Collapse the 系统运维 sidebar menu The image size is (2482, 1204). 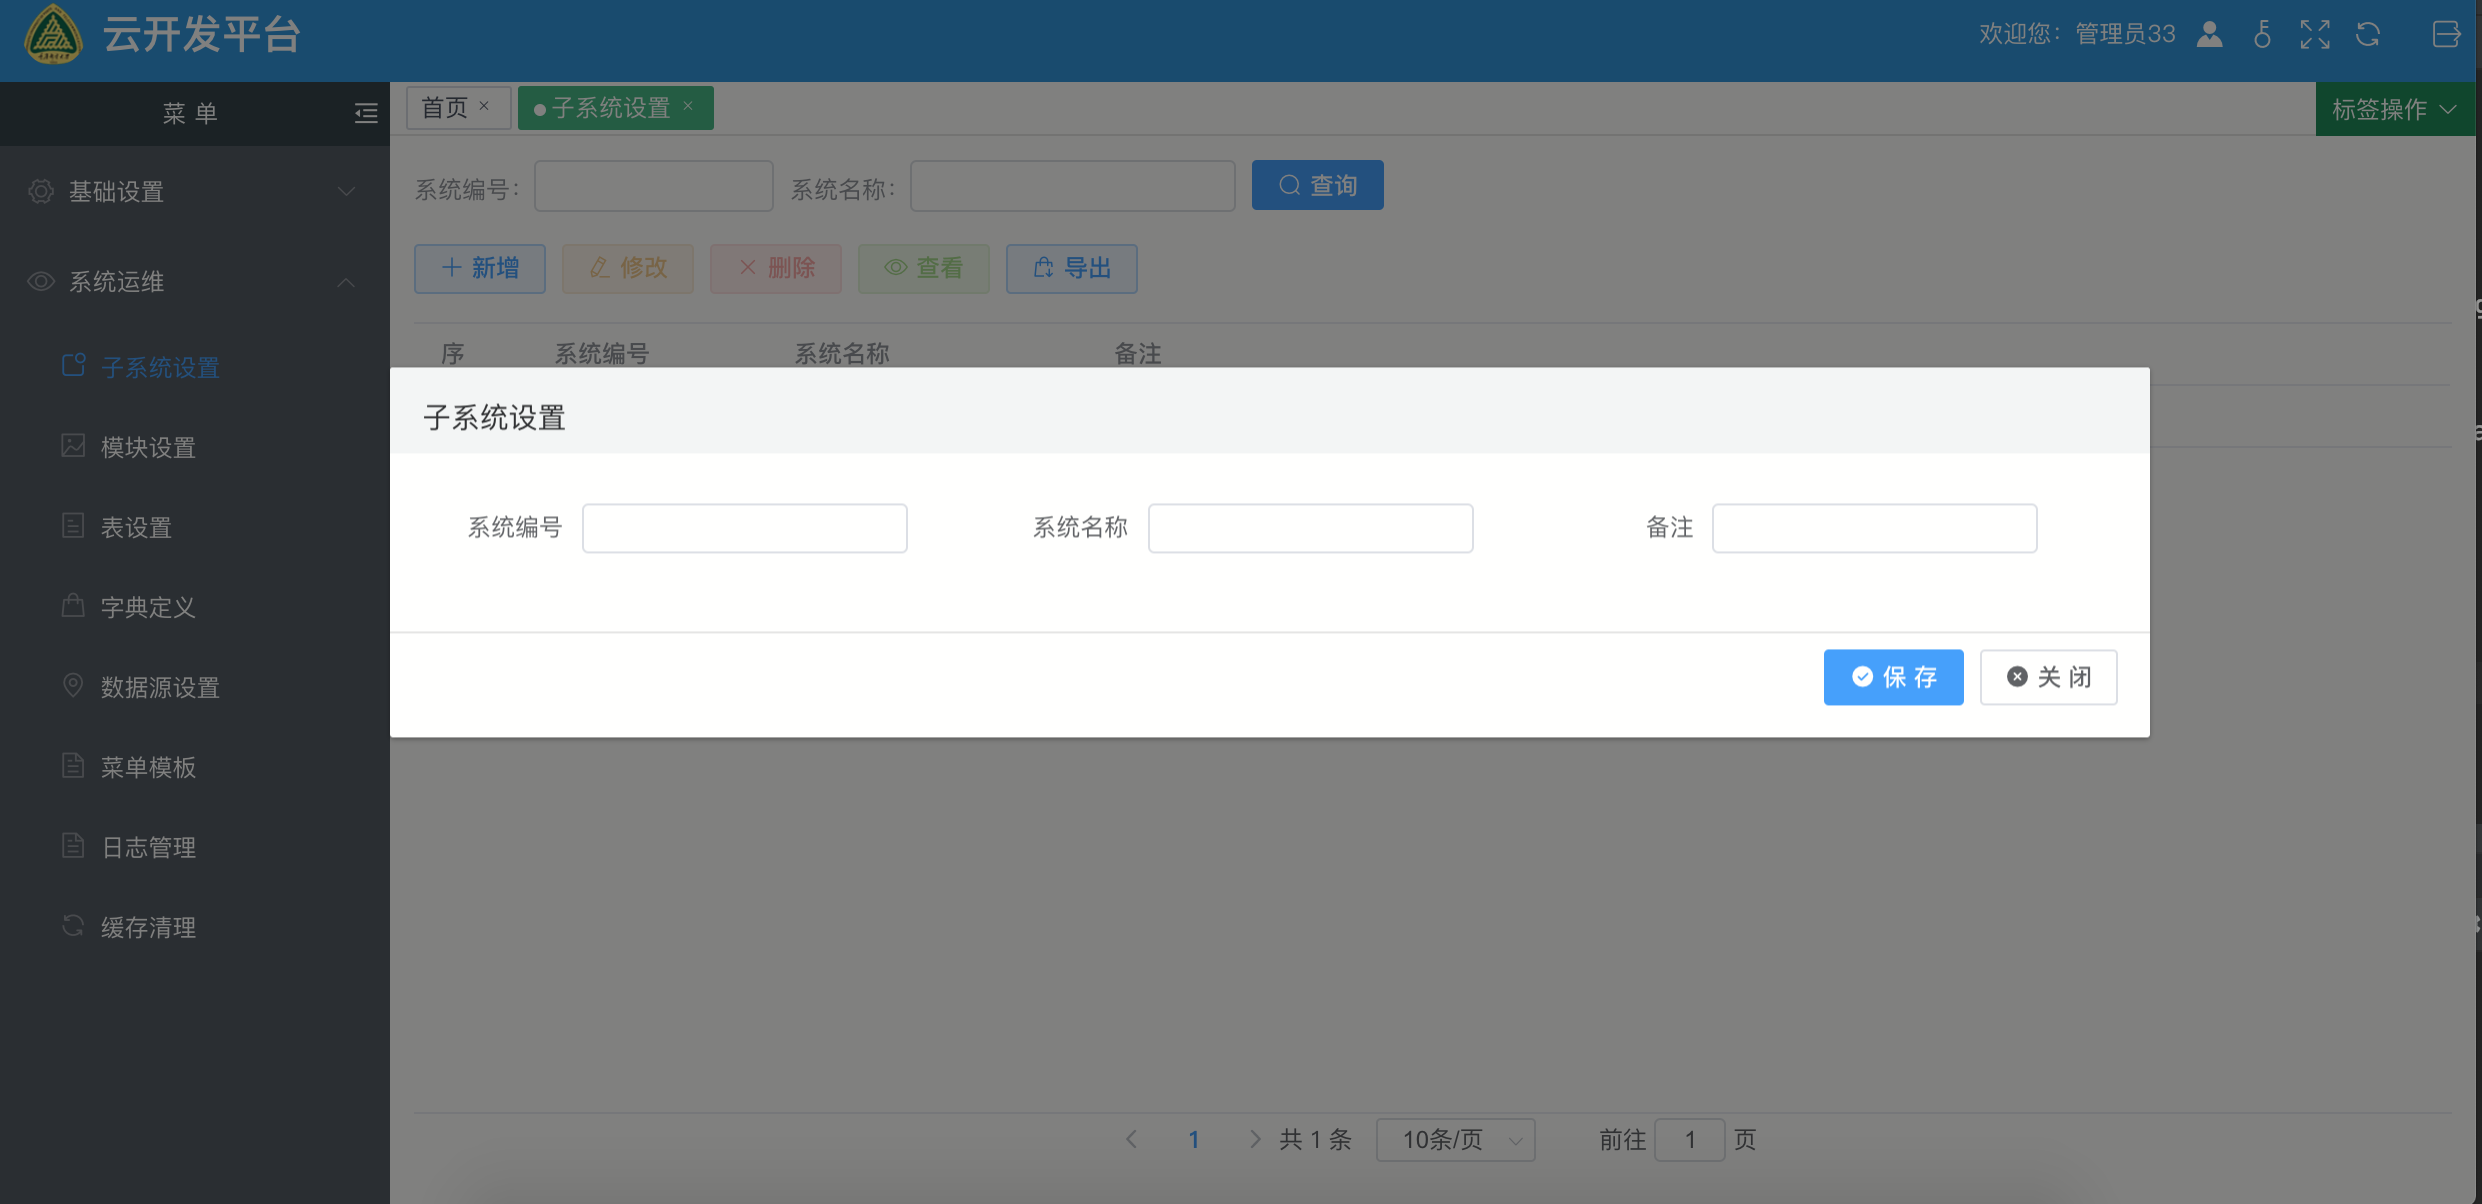(190, 282)
